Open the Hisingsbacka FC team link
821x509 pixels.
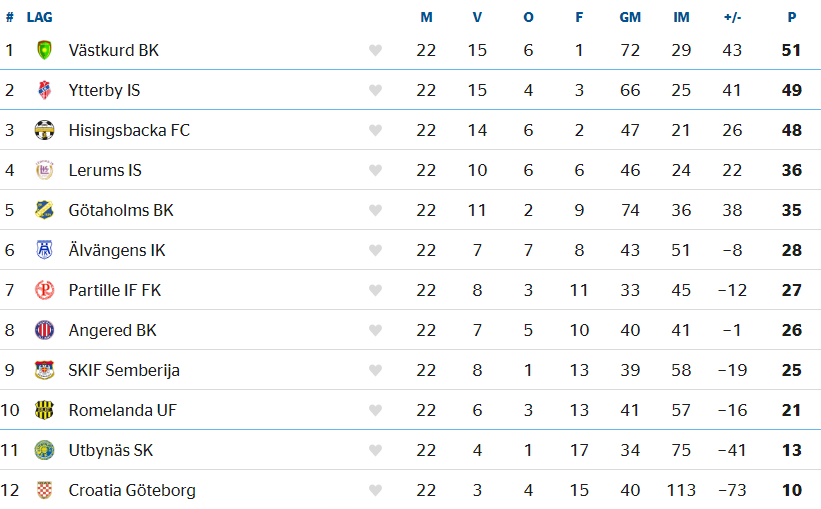coord(129,130)
